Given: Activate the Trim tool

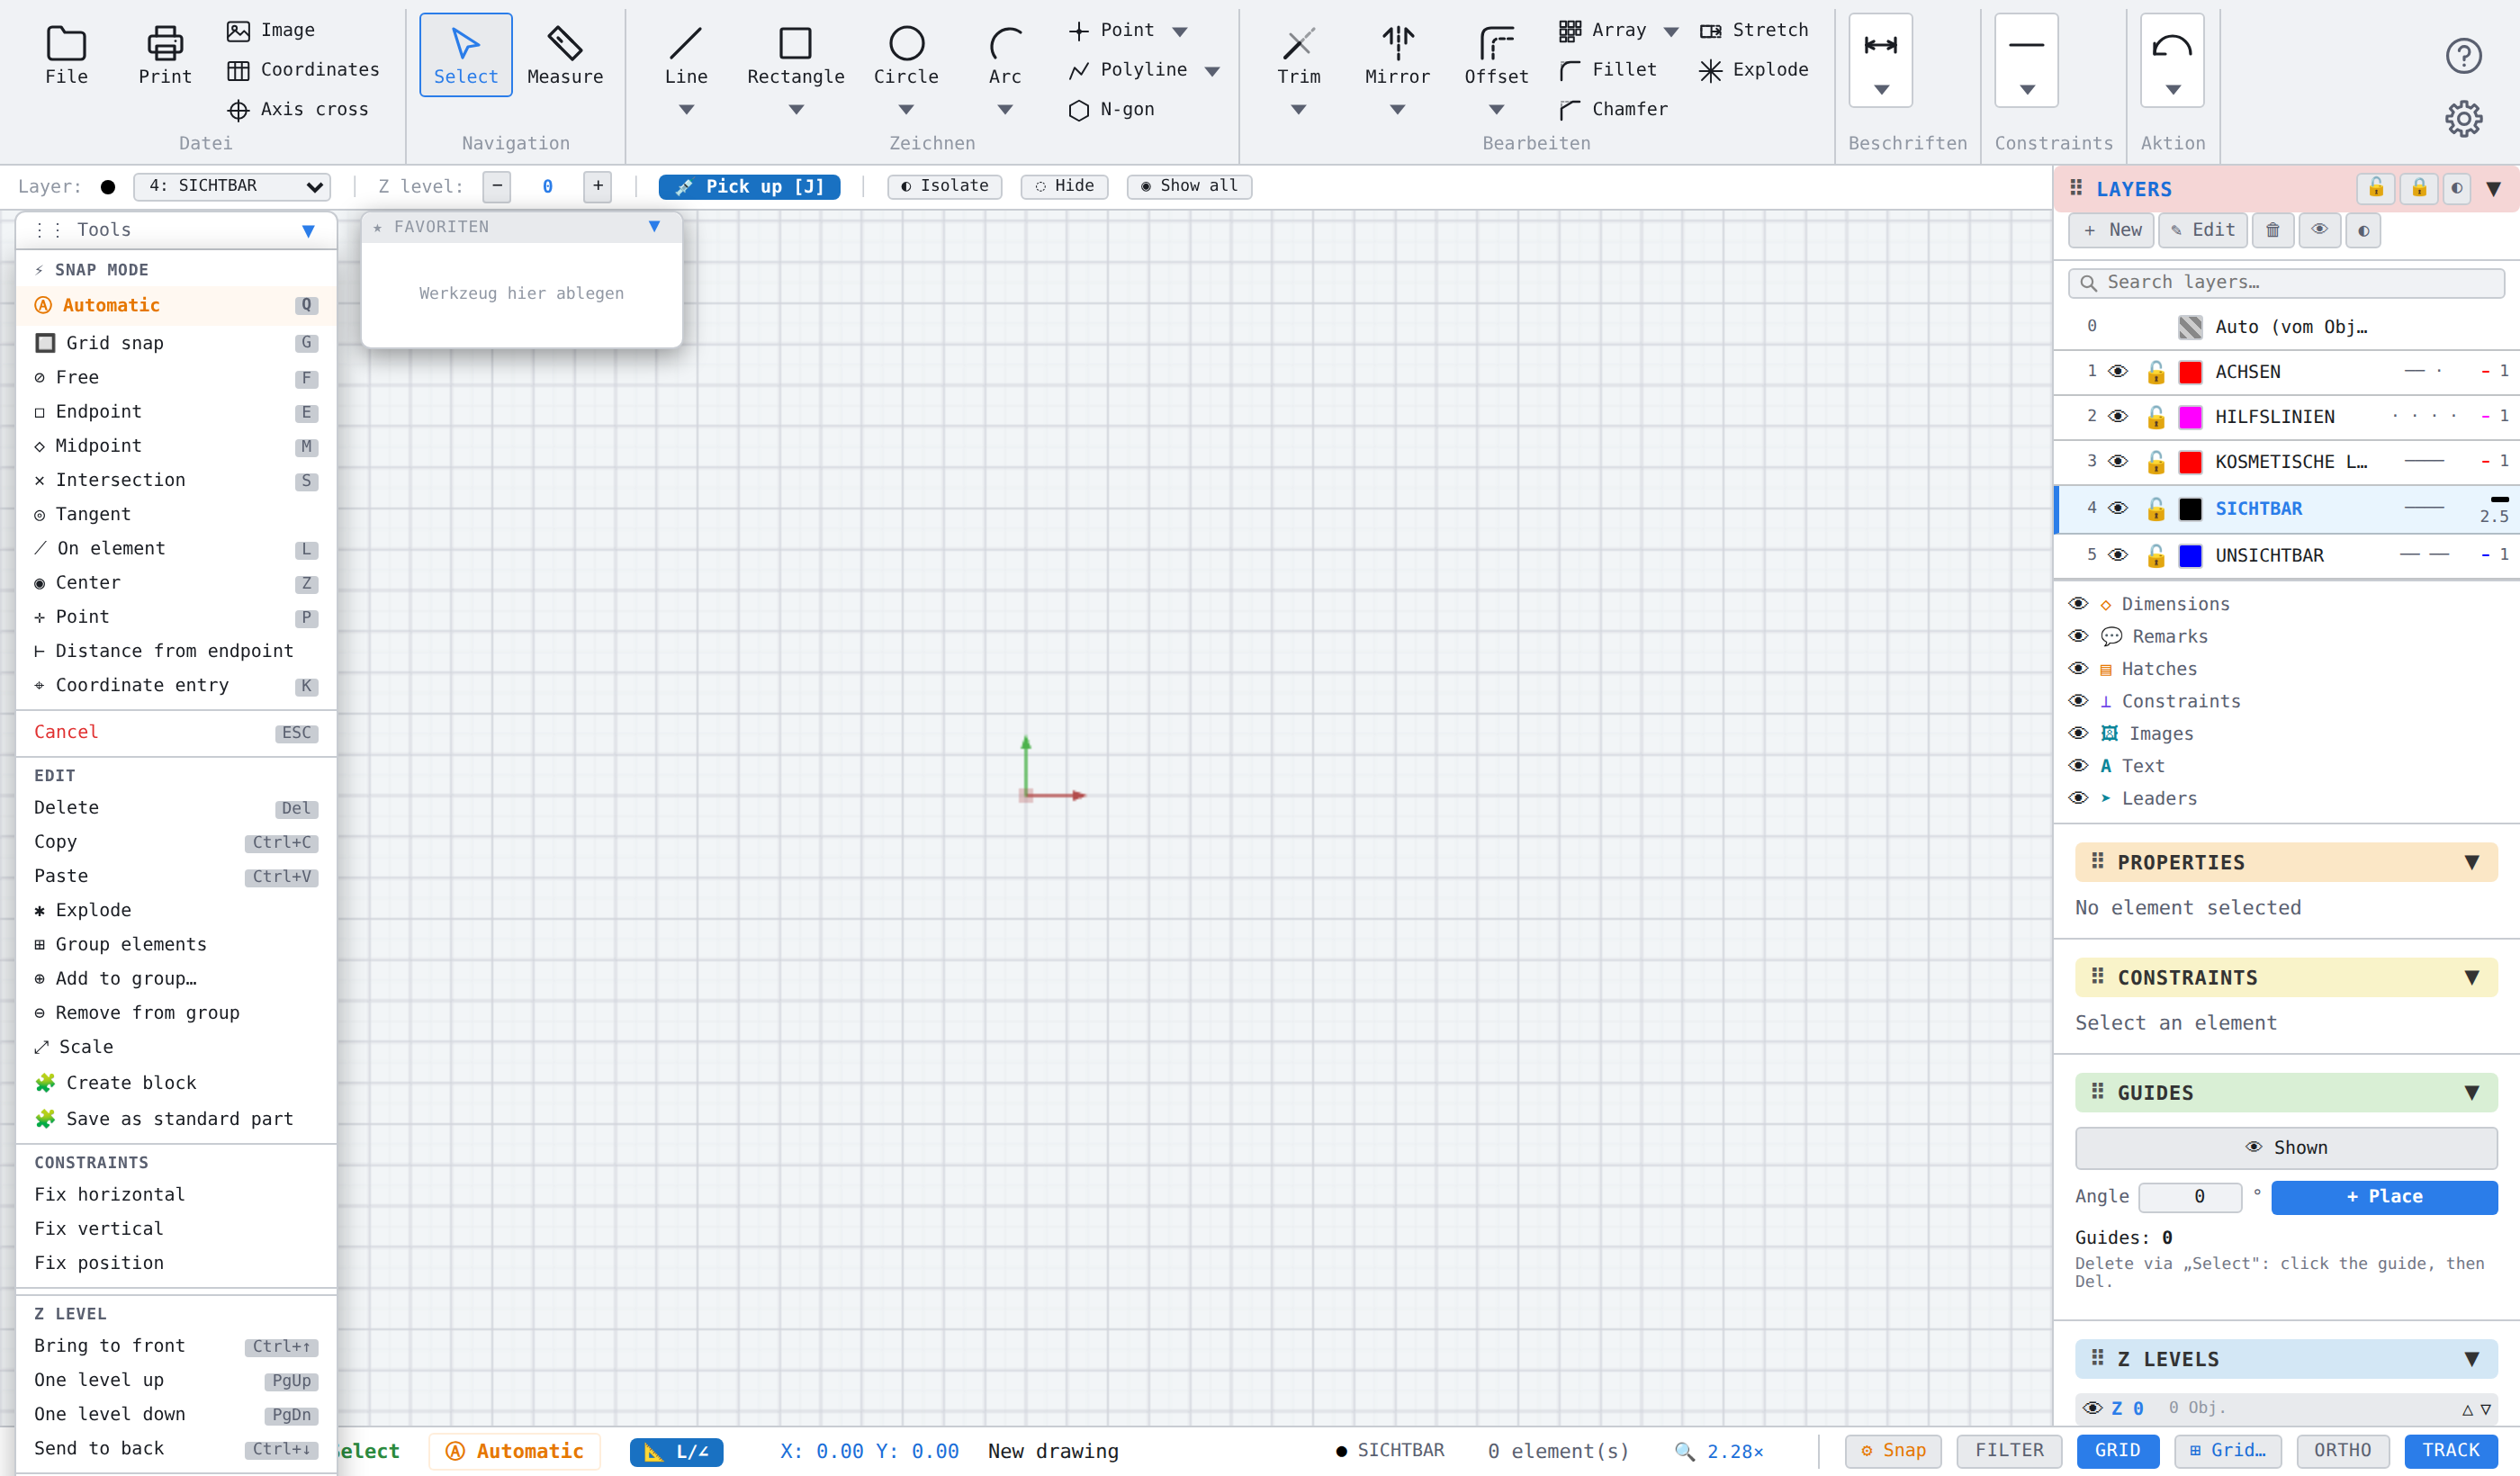Looking at the screenshot, I should tap(1298, 55).
